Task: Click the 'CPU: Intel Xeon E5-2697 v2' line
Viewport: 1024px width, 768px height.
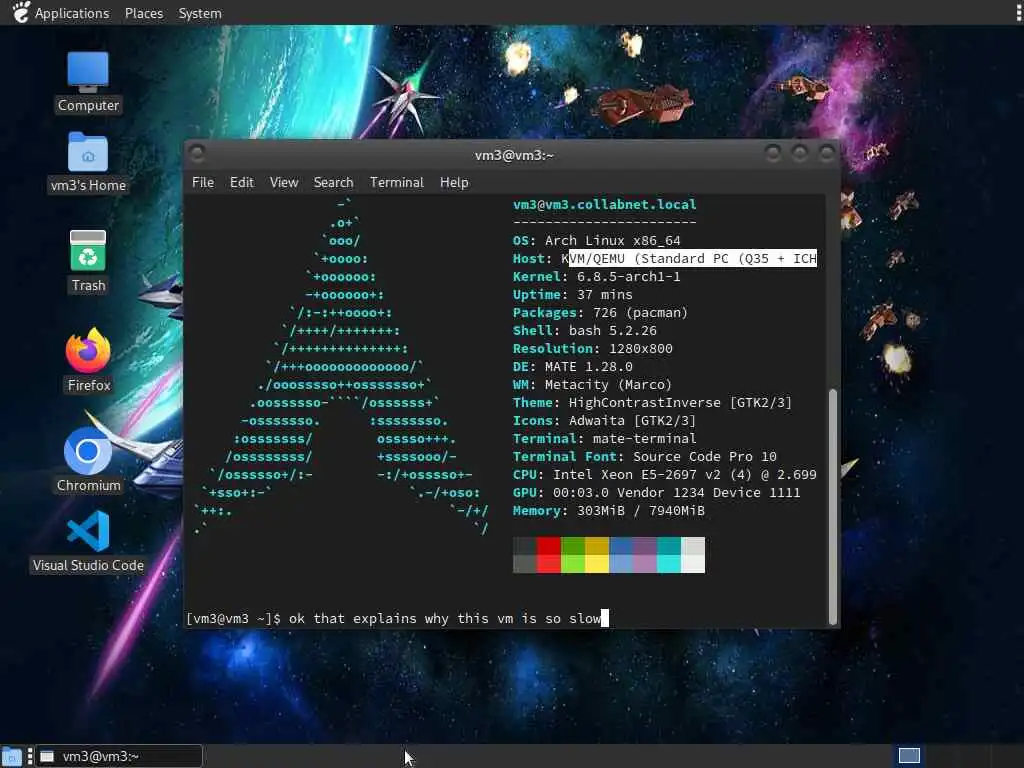Action: [664, 474]
